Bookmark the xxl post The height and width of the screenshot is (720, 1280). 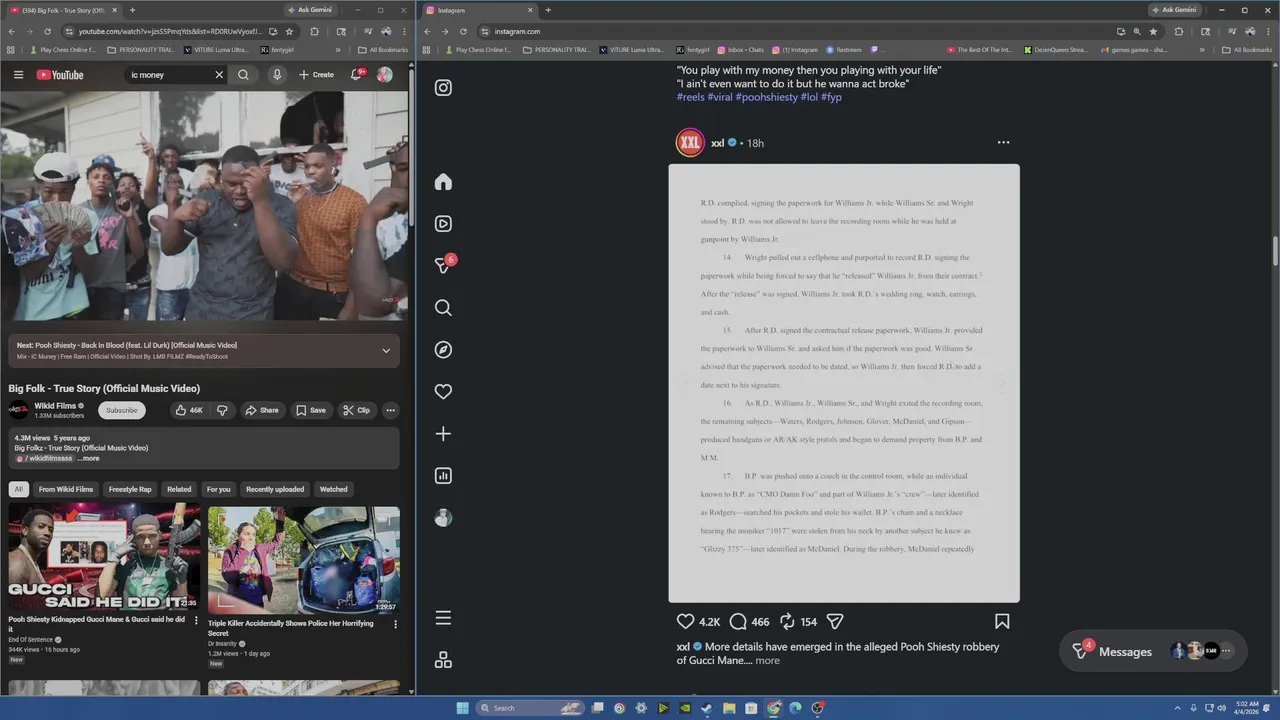tap(1002, 621)
